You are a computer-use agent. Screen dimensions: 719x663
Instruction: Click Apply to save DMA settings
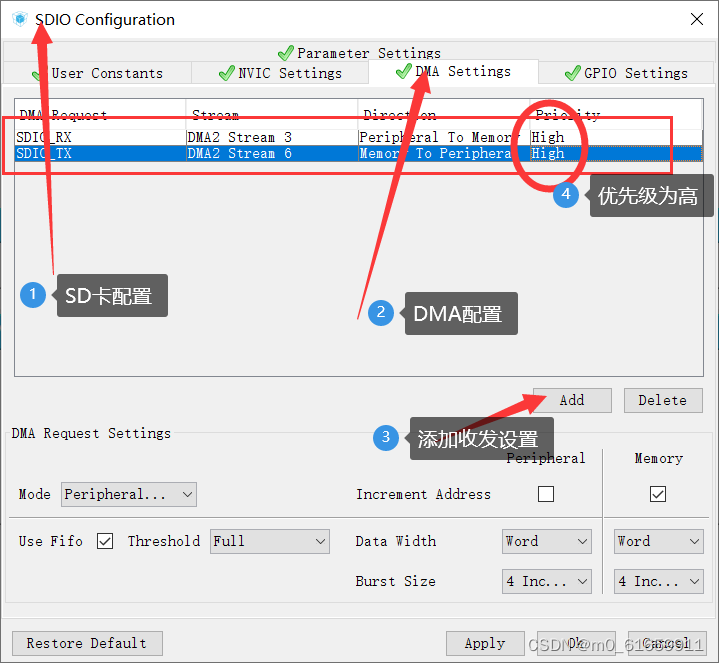485,643
